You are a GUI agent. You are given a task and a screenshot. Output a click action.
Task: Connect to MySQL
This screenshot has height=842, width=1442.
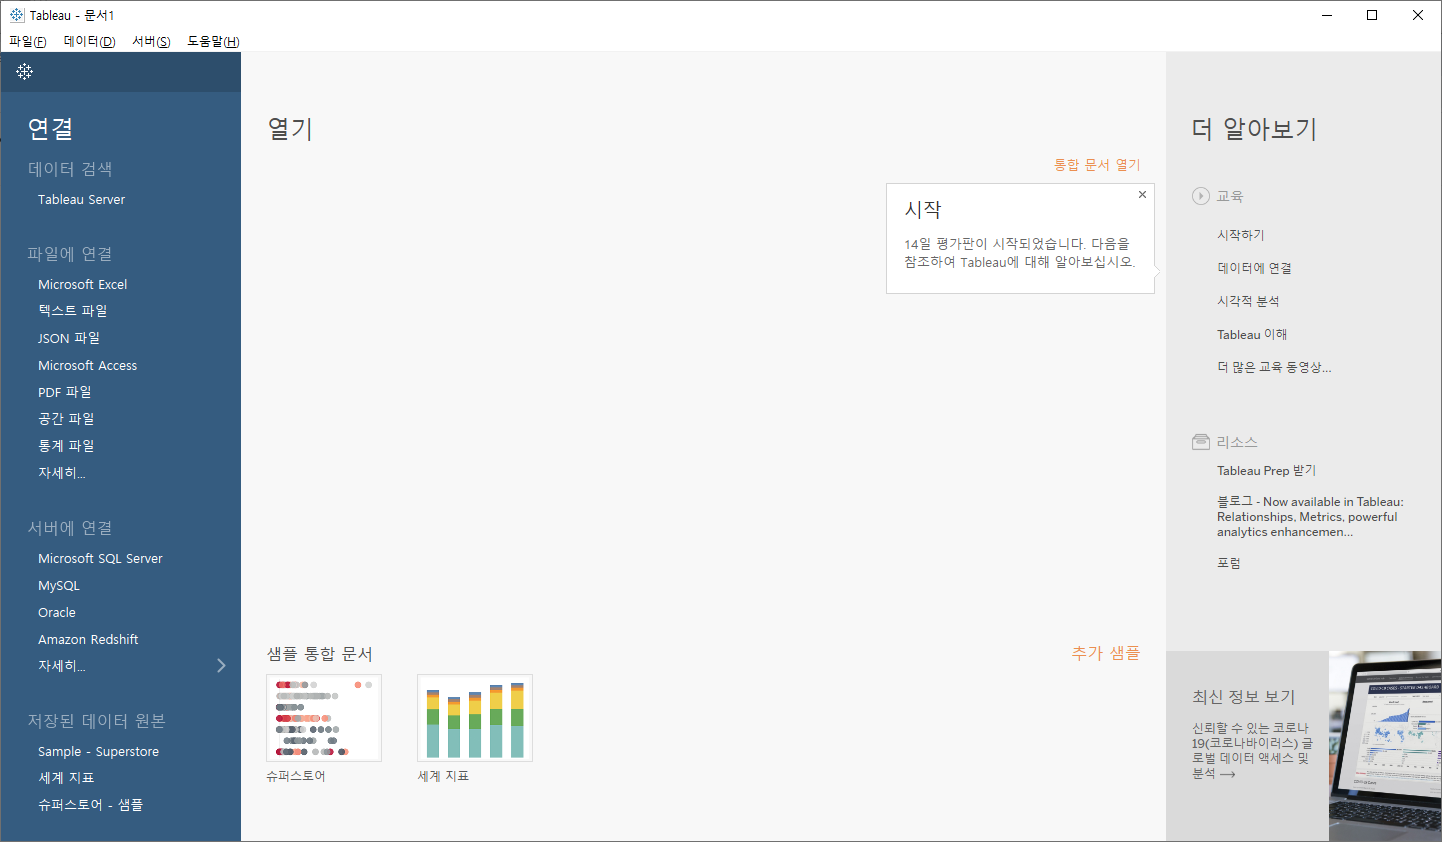(59, 585)
